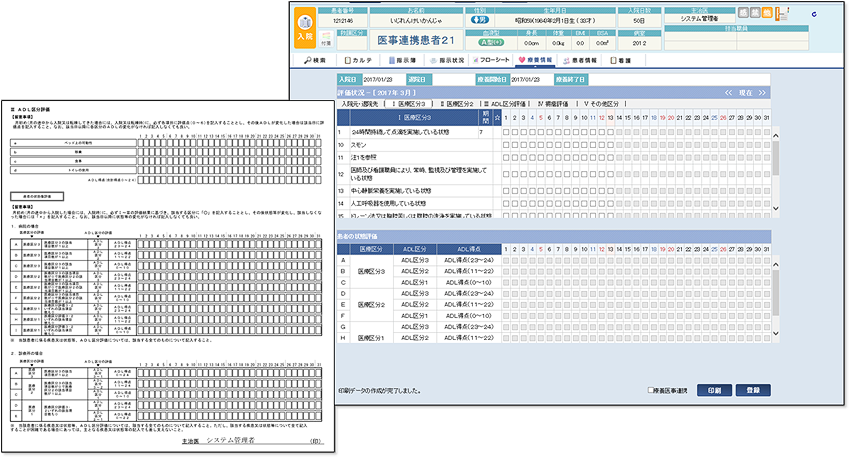Click 医療区分2 cell in state table
Image resolution: width=850 pixels, height=458 pixels.
(x=371, y=305)
